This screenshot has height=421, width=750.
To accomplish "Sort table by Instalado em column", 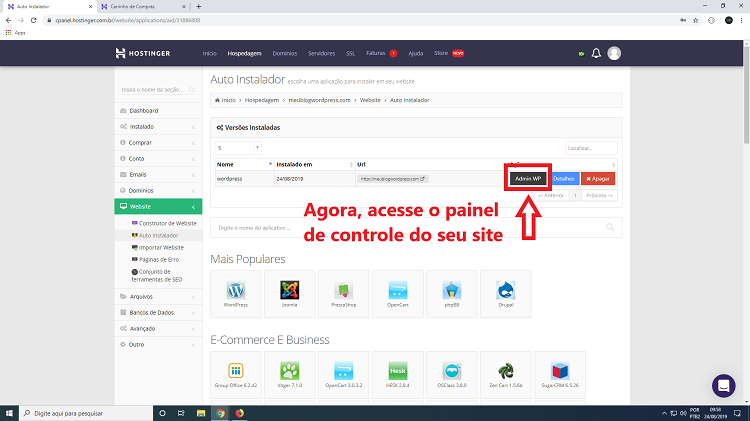I will click(x=315, y=164).
